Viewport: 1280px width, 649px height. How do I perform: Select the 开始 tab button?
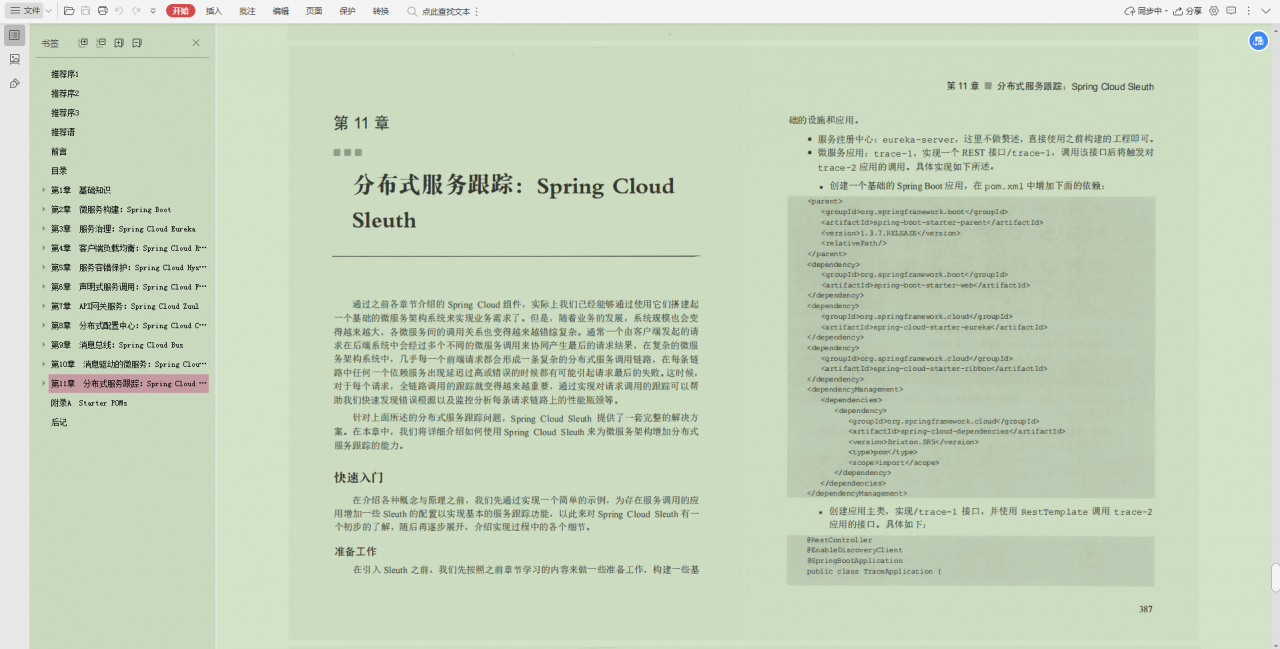[x=180, y=11]
